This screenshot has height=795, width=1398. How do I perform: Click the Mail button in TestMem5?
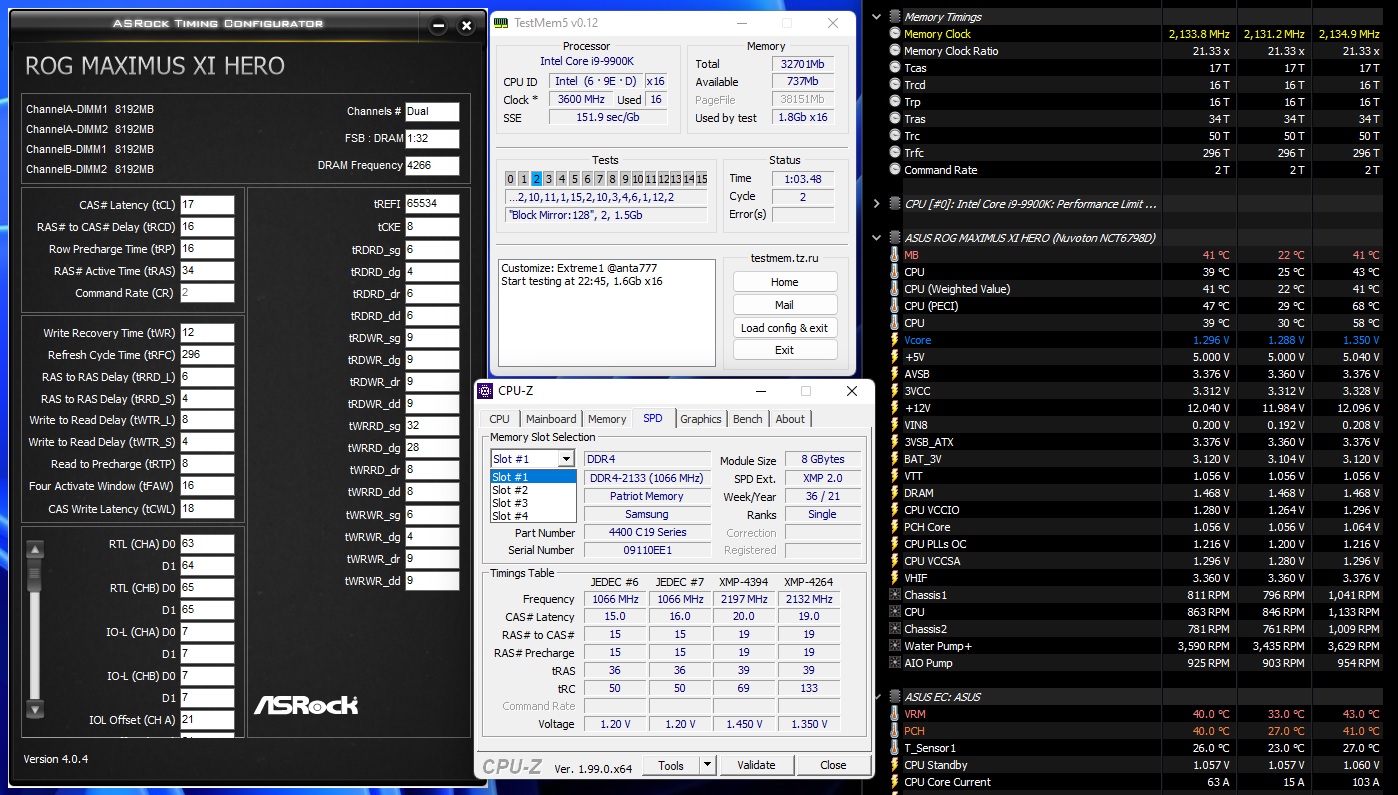click(x=785, y=305)
